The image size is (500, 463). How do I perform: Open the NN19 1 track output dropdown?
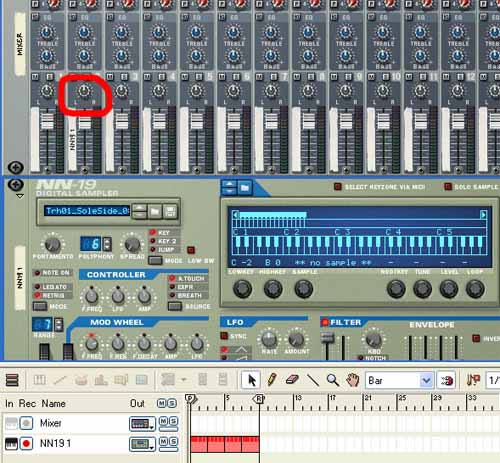[x=142, y=444]
